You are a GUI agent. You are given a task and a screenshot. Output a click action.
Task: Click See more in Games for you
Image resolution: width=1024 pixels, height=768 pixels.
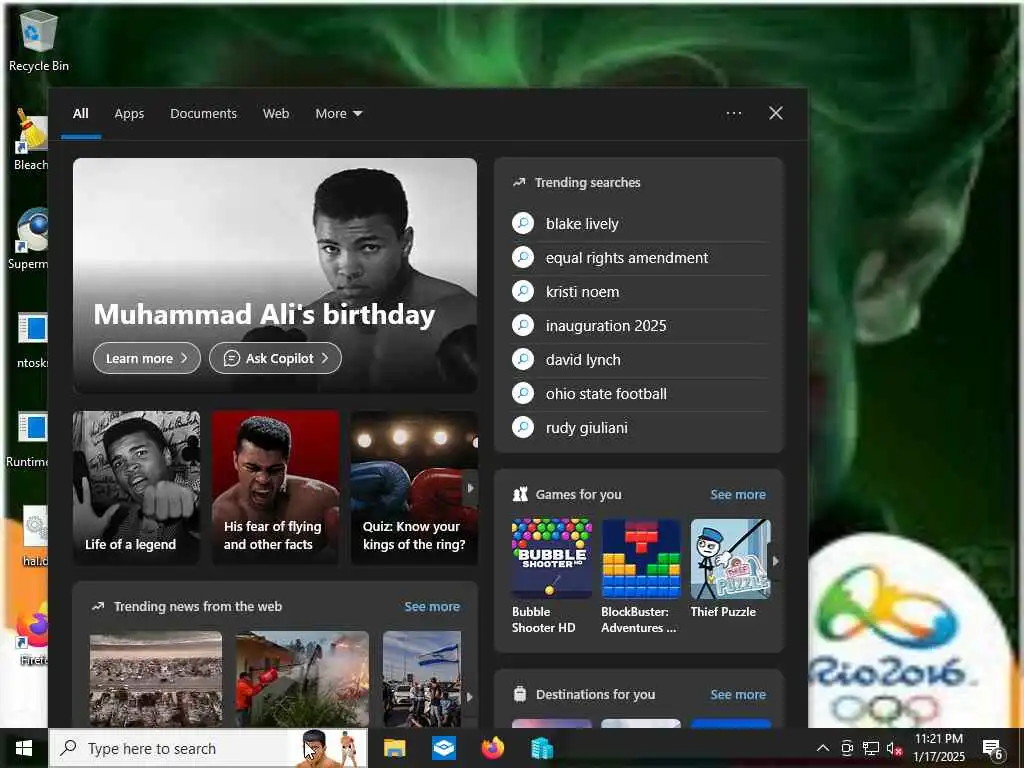click(738, 495)
